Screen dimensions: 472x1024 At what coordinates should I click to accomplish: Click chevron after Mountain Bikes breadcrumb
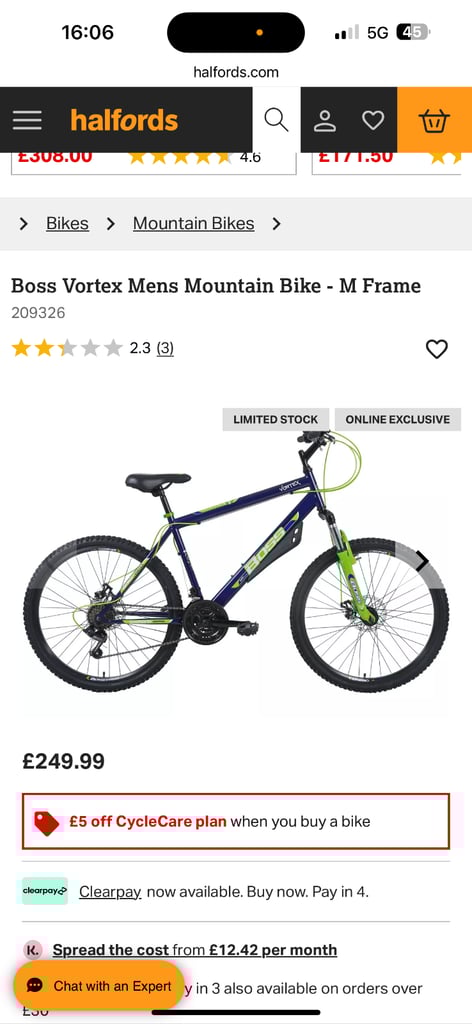point(276,224)
